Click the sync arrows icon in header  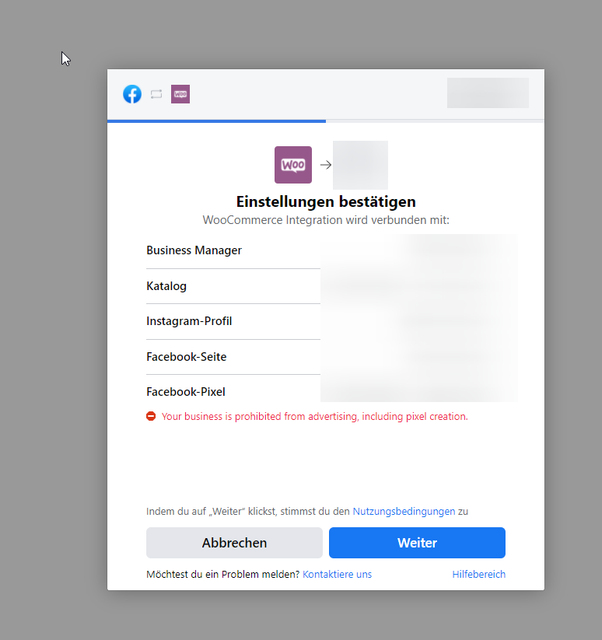(156, 94)
